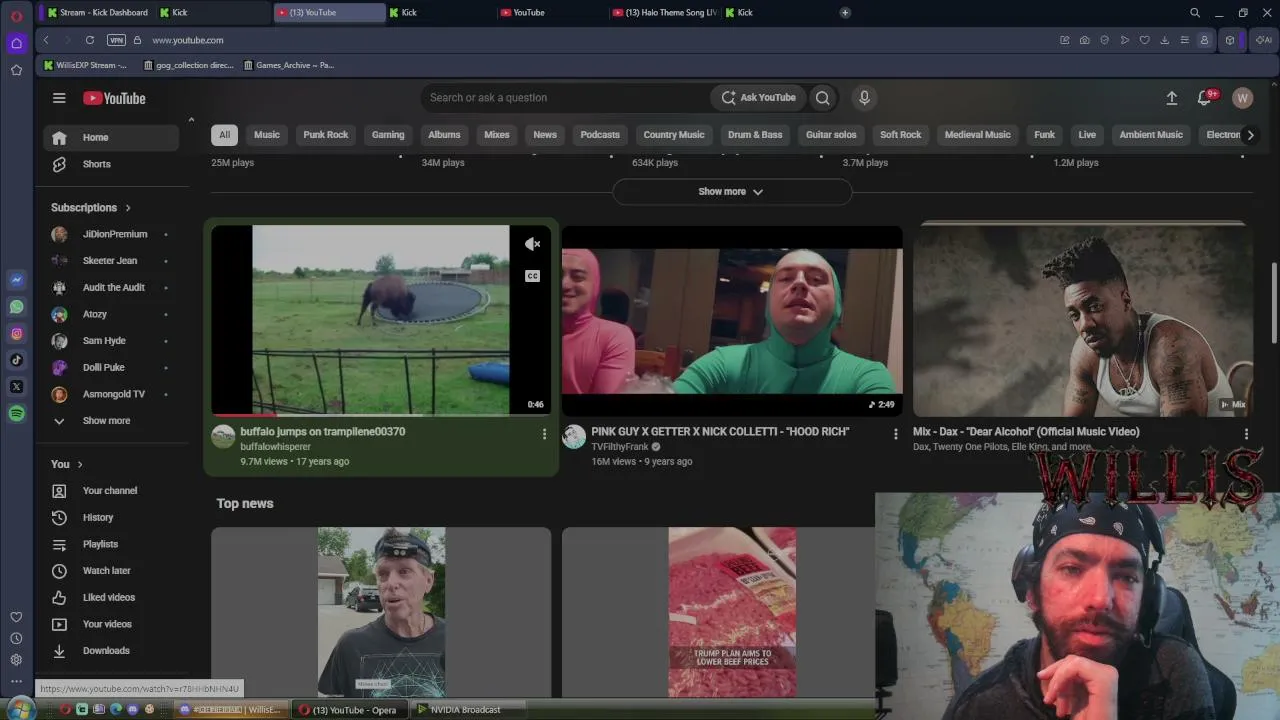1280x720 pixels.
Task: Open a new browser tab
Action: coord(845,13)
